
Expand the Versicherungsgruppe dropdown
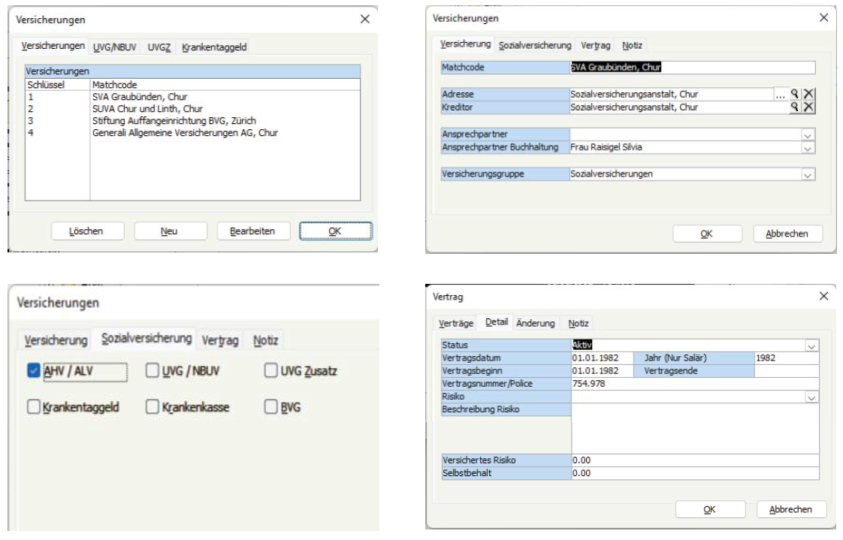808,175
